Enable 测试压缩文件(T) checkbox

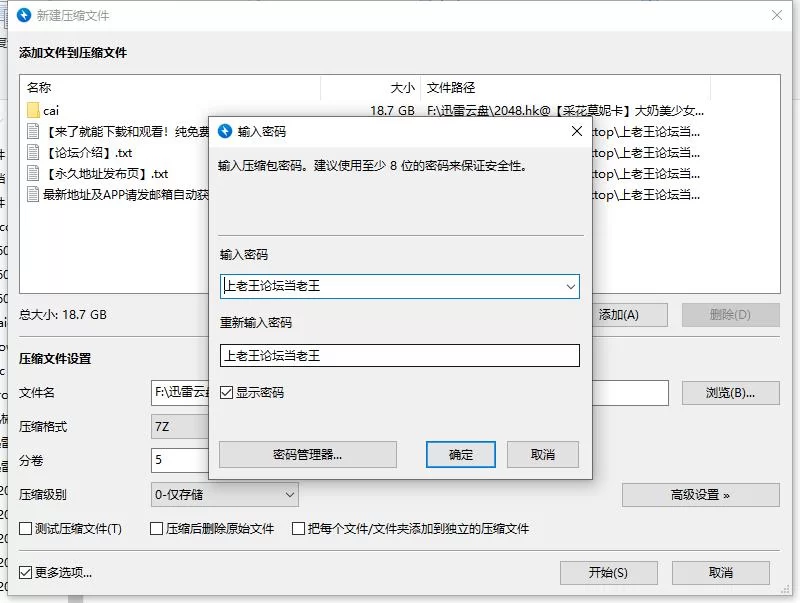tap(26, 529)
